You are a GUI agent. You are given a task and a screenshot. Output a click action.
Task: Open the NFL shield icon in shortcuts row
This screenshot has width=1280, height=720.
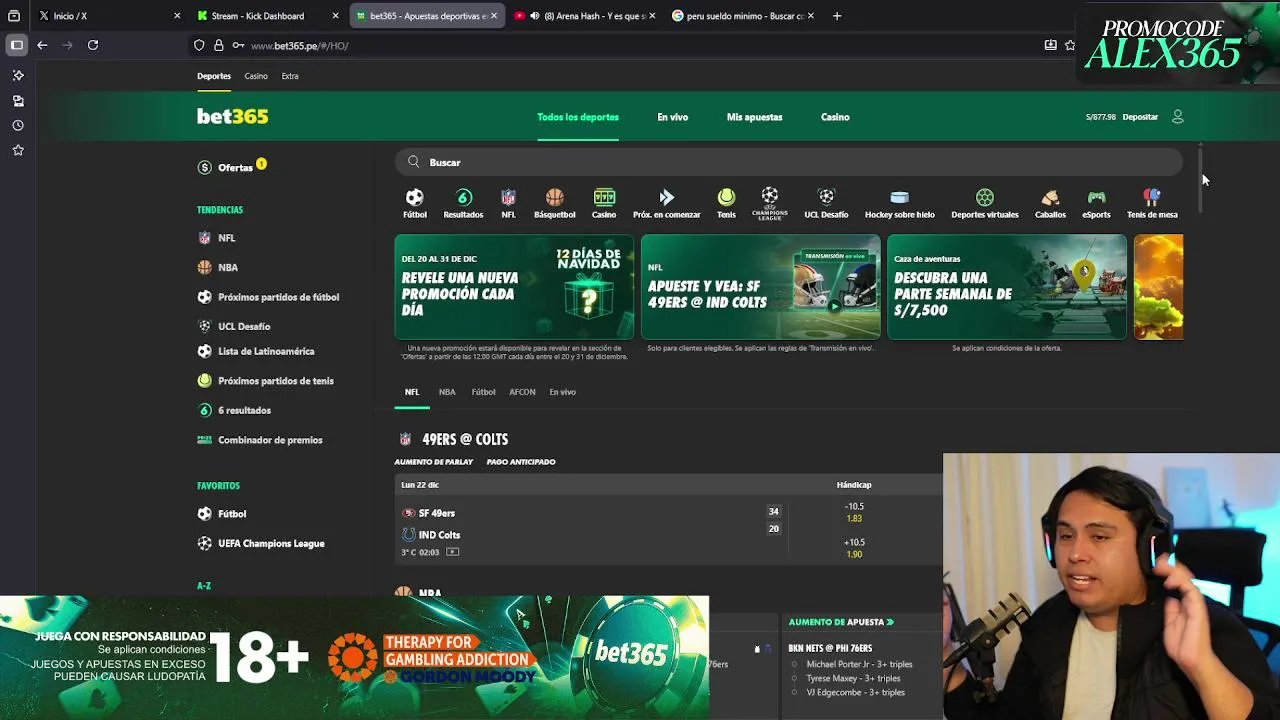pyautogui.click(x=508, y=198)
